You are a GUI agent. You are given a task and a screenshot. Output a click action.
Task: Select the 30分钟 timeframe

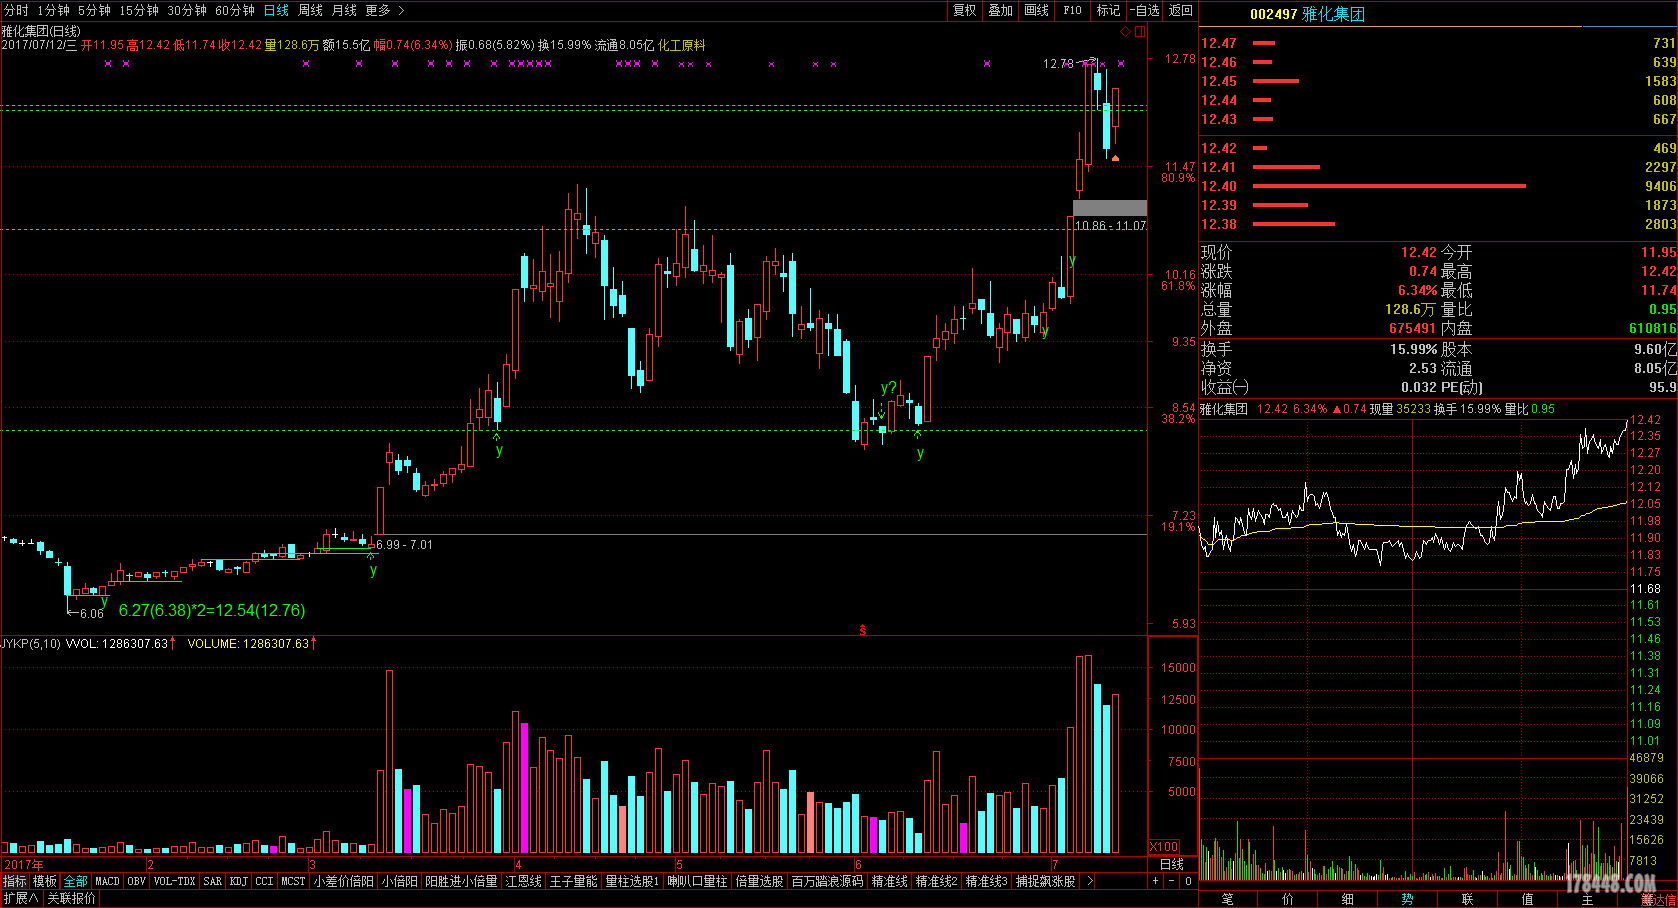(187, 10)
